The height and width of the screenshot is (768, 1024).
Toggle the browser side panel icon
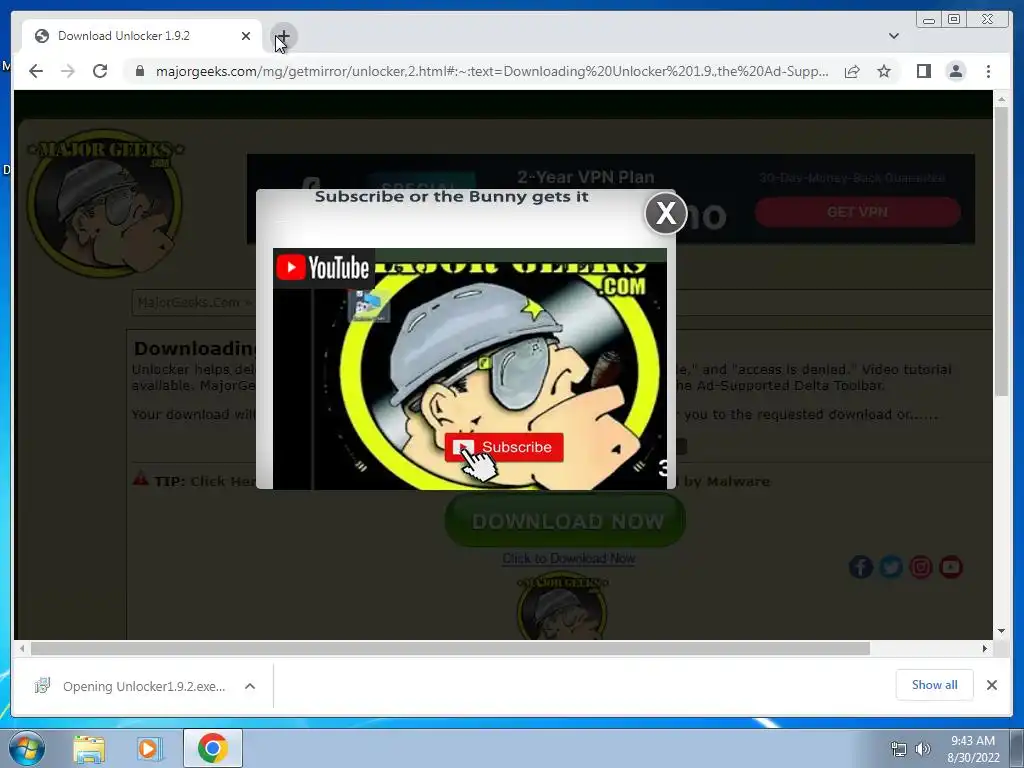[x=923, y=71]
